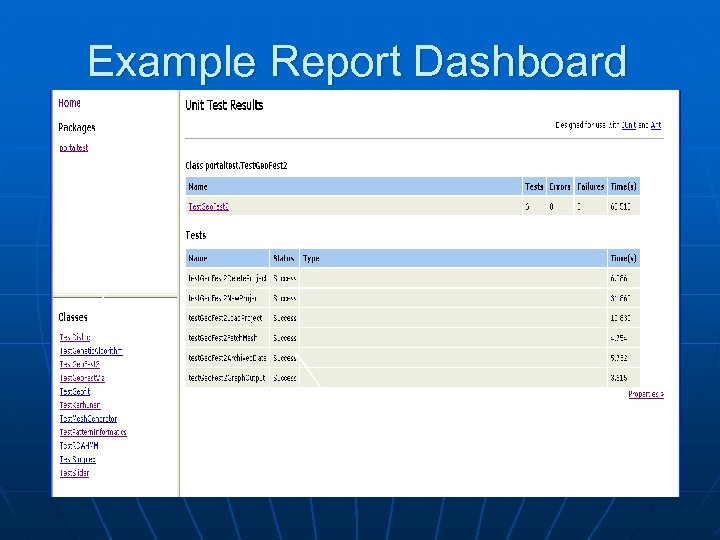Click Success status in the testGeoFest2GraphOutput row

(284, 378)
